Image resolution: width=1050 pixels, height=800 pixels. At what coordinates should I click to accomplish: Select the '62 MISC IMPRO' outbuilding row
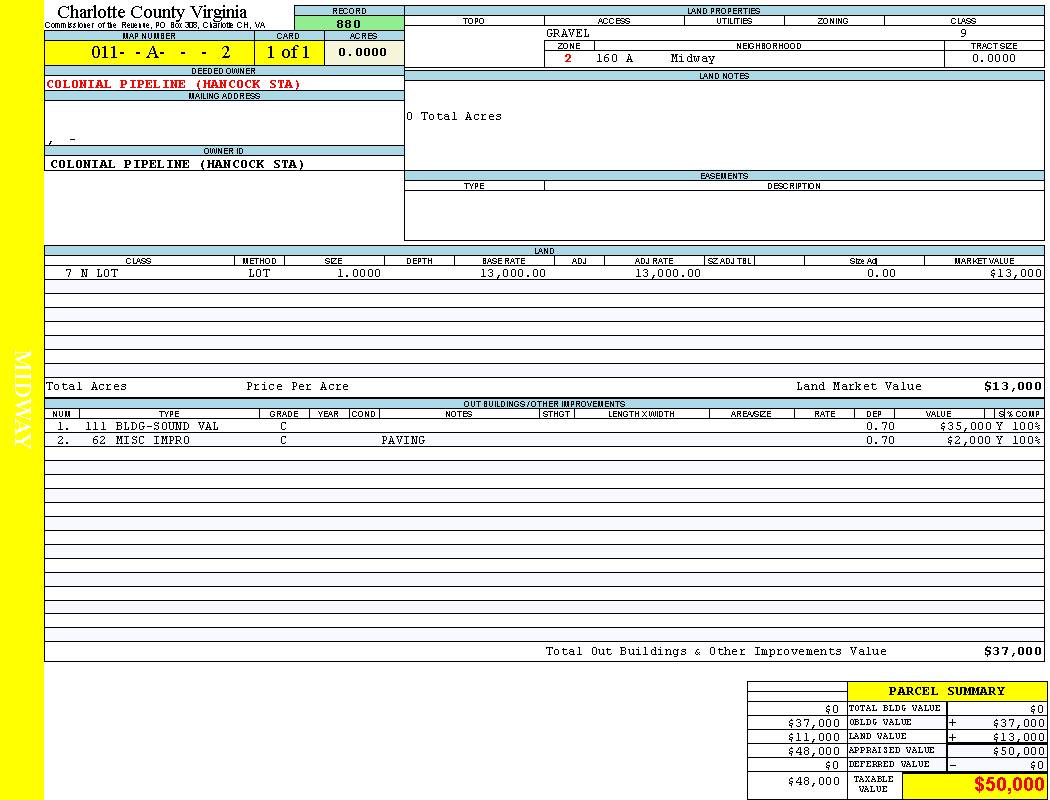click(140, 440)
